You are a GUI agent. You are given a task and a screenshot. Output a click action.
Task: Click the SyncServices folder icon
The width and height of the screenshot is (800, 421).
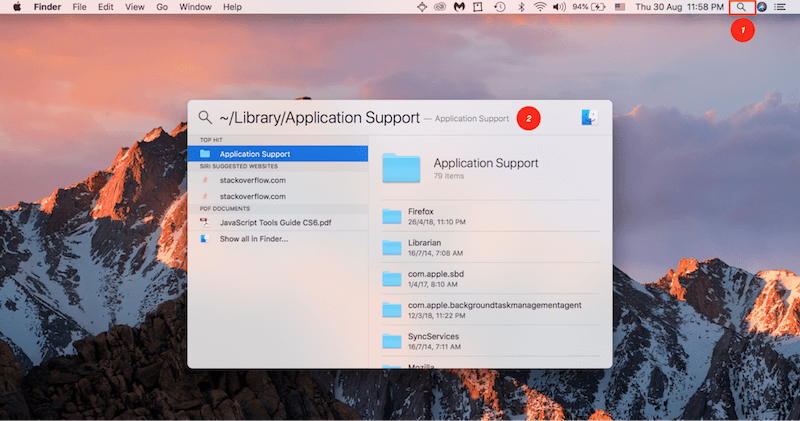(x=392, y=341)
